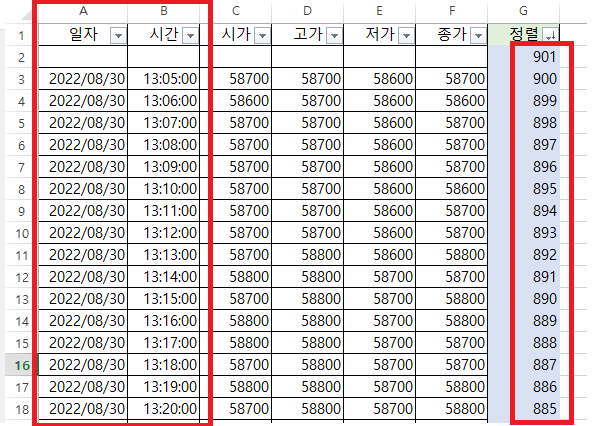This screenshot has height=426, width=592.
Task: Select the time cell 13:20:00
Action: point(163,409)
